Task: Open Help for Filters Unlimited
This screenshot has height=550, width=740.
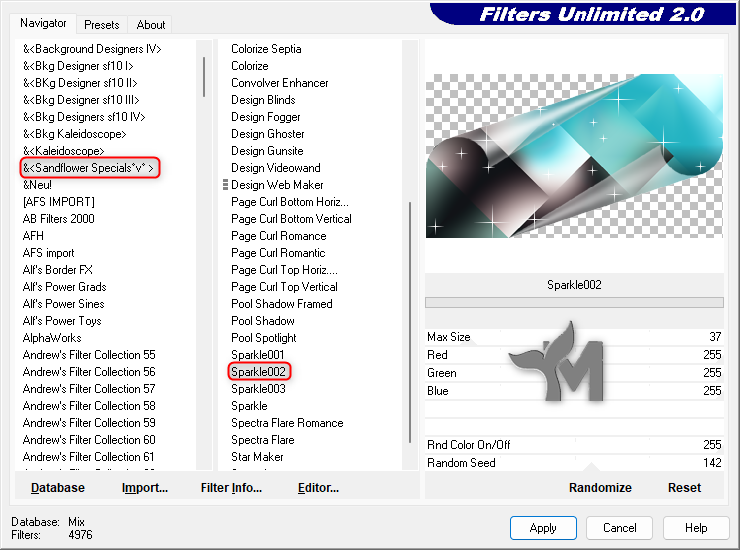Action: [696, 528]
